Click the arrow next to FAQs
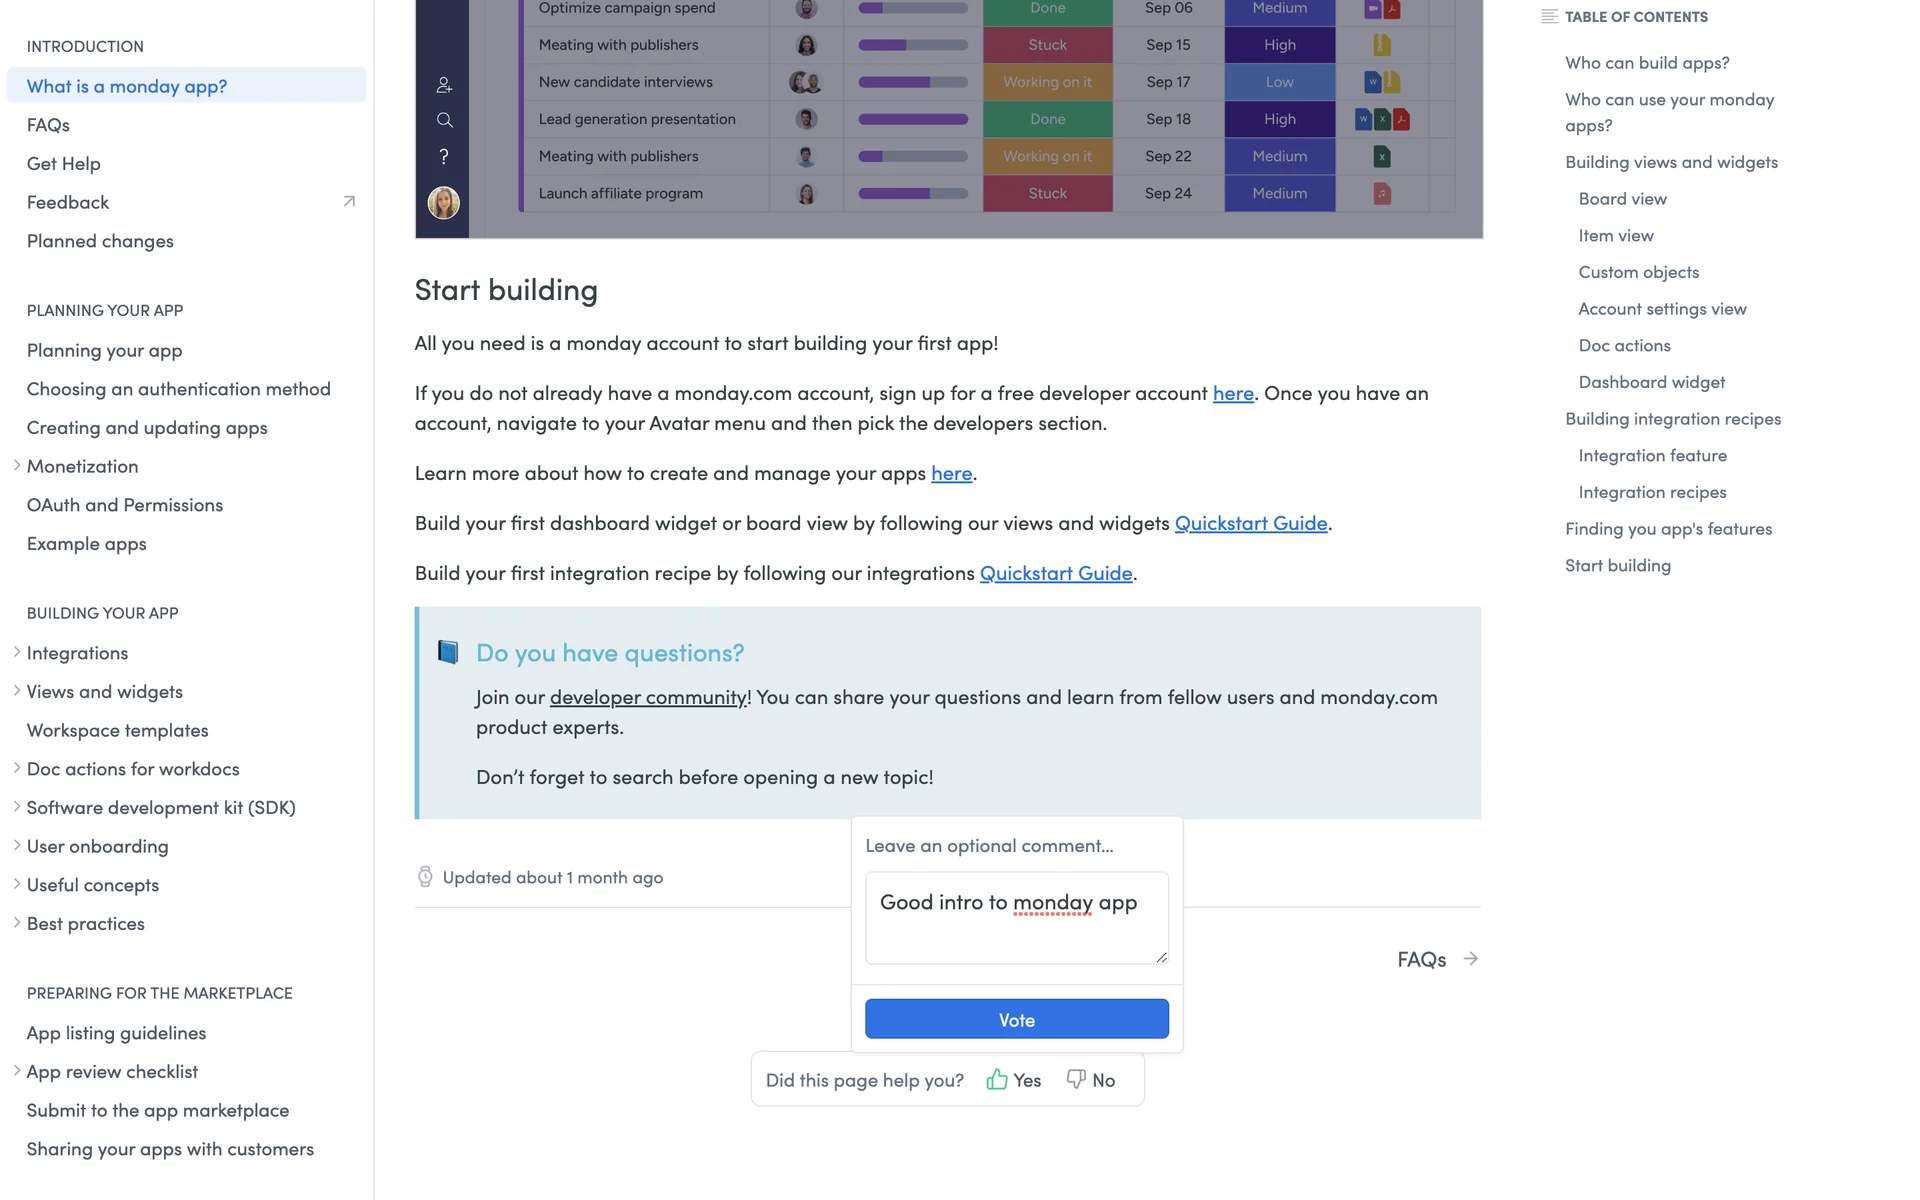Viewport: 1920px width, 1200px height. click(1470, 959)
